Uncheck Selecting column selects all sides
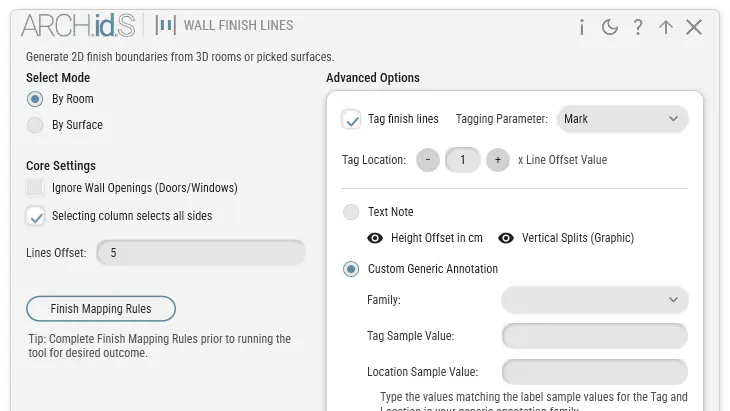Viewport: 730px width, 411px height. coord(35,216)
